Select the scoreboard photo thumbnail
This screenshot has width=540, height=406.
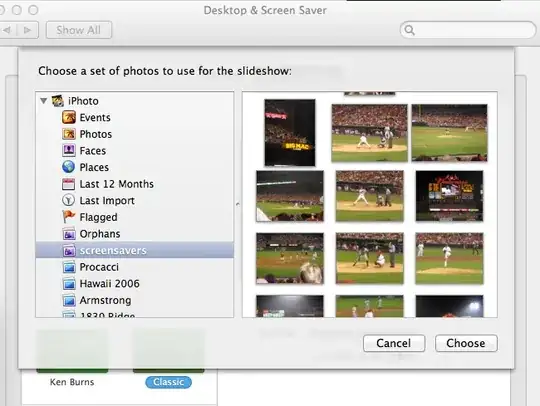tap(449, 196)
